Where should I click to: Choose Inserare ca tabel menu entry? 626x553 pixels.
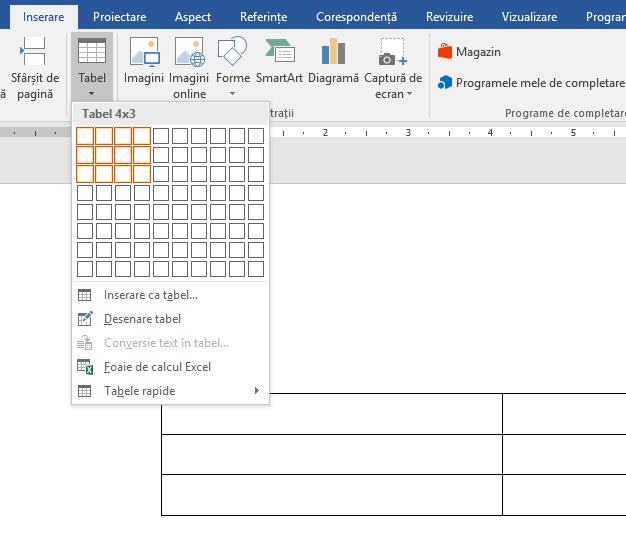(150, 295)
